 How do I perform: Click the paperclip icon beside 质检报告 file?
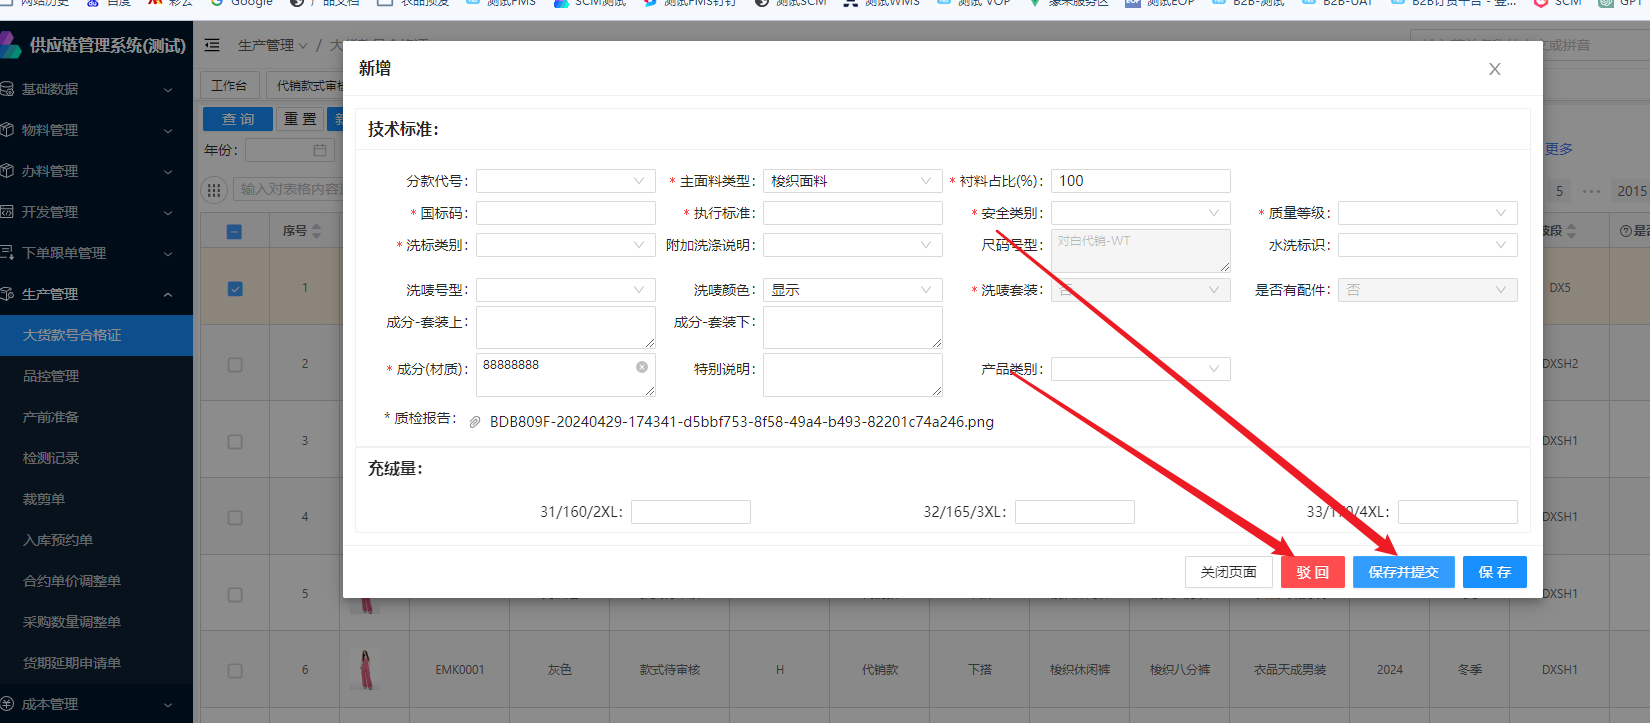tap(475, 422)
